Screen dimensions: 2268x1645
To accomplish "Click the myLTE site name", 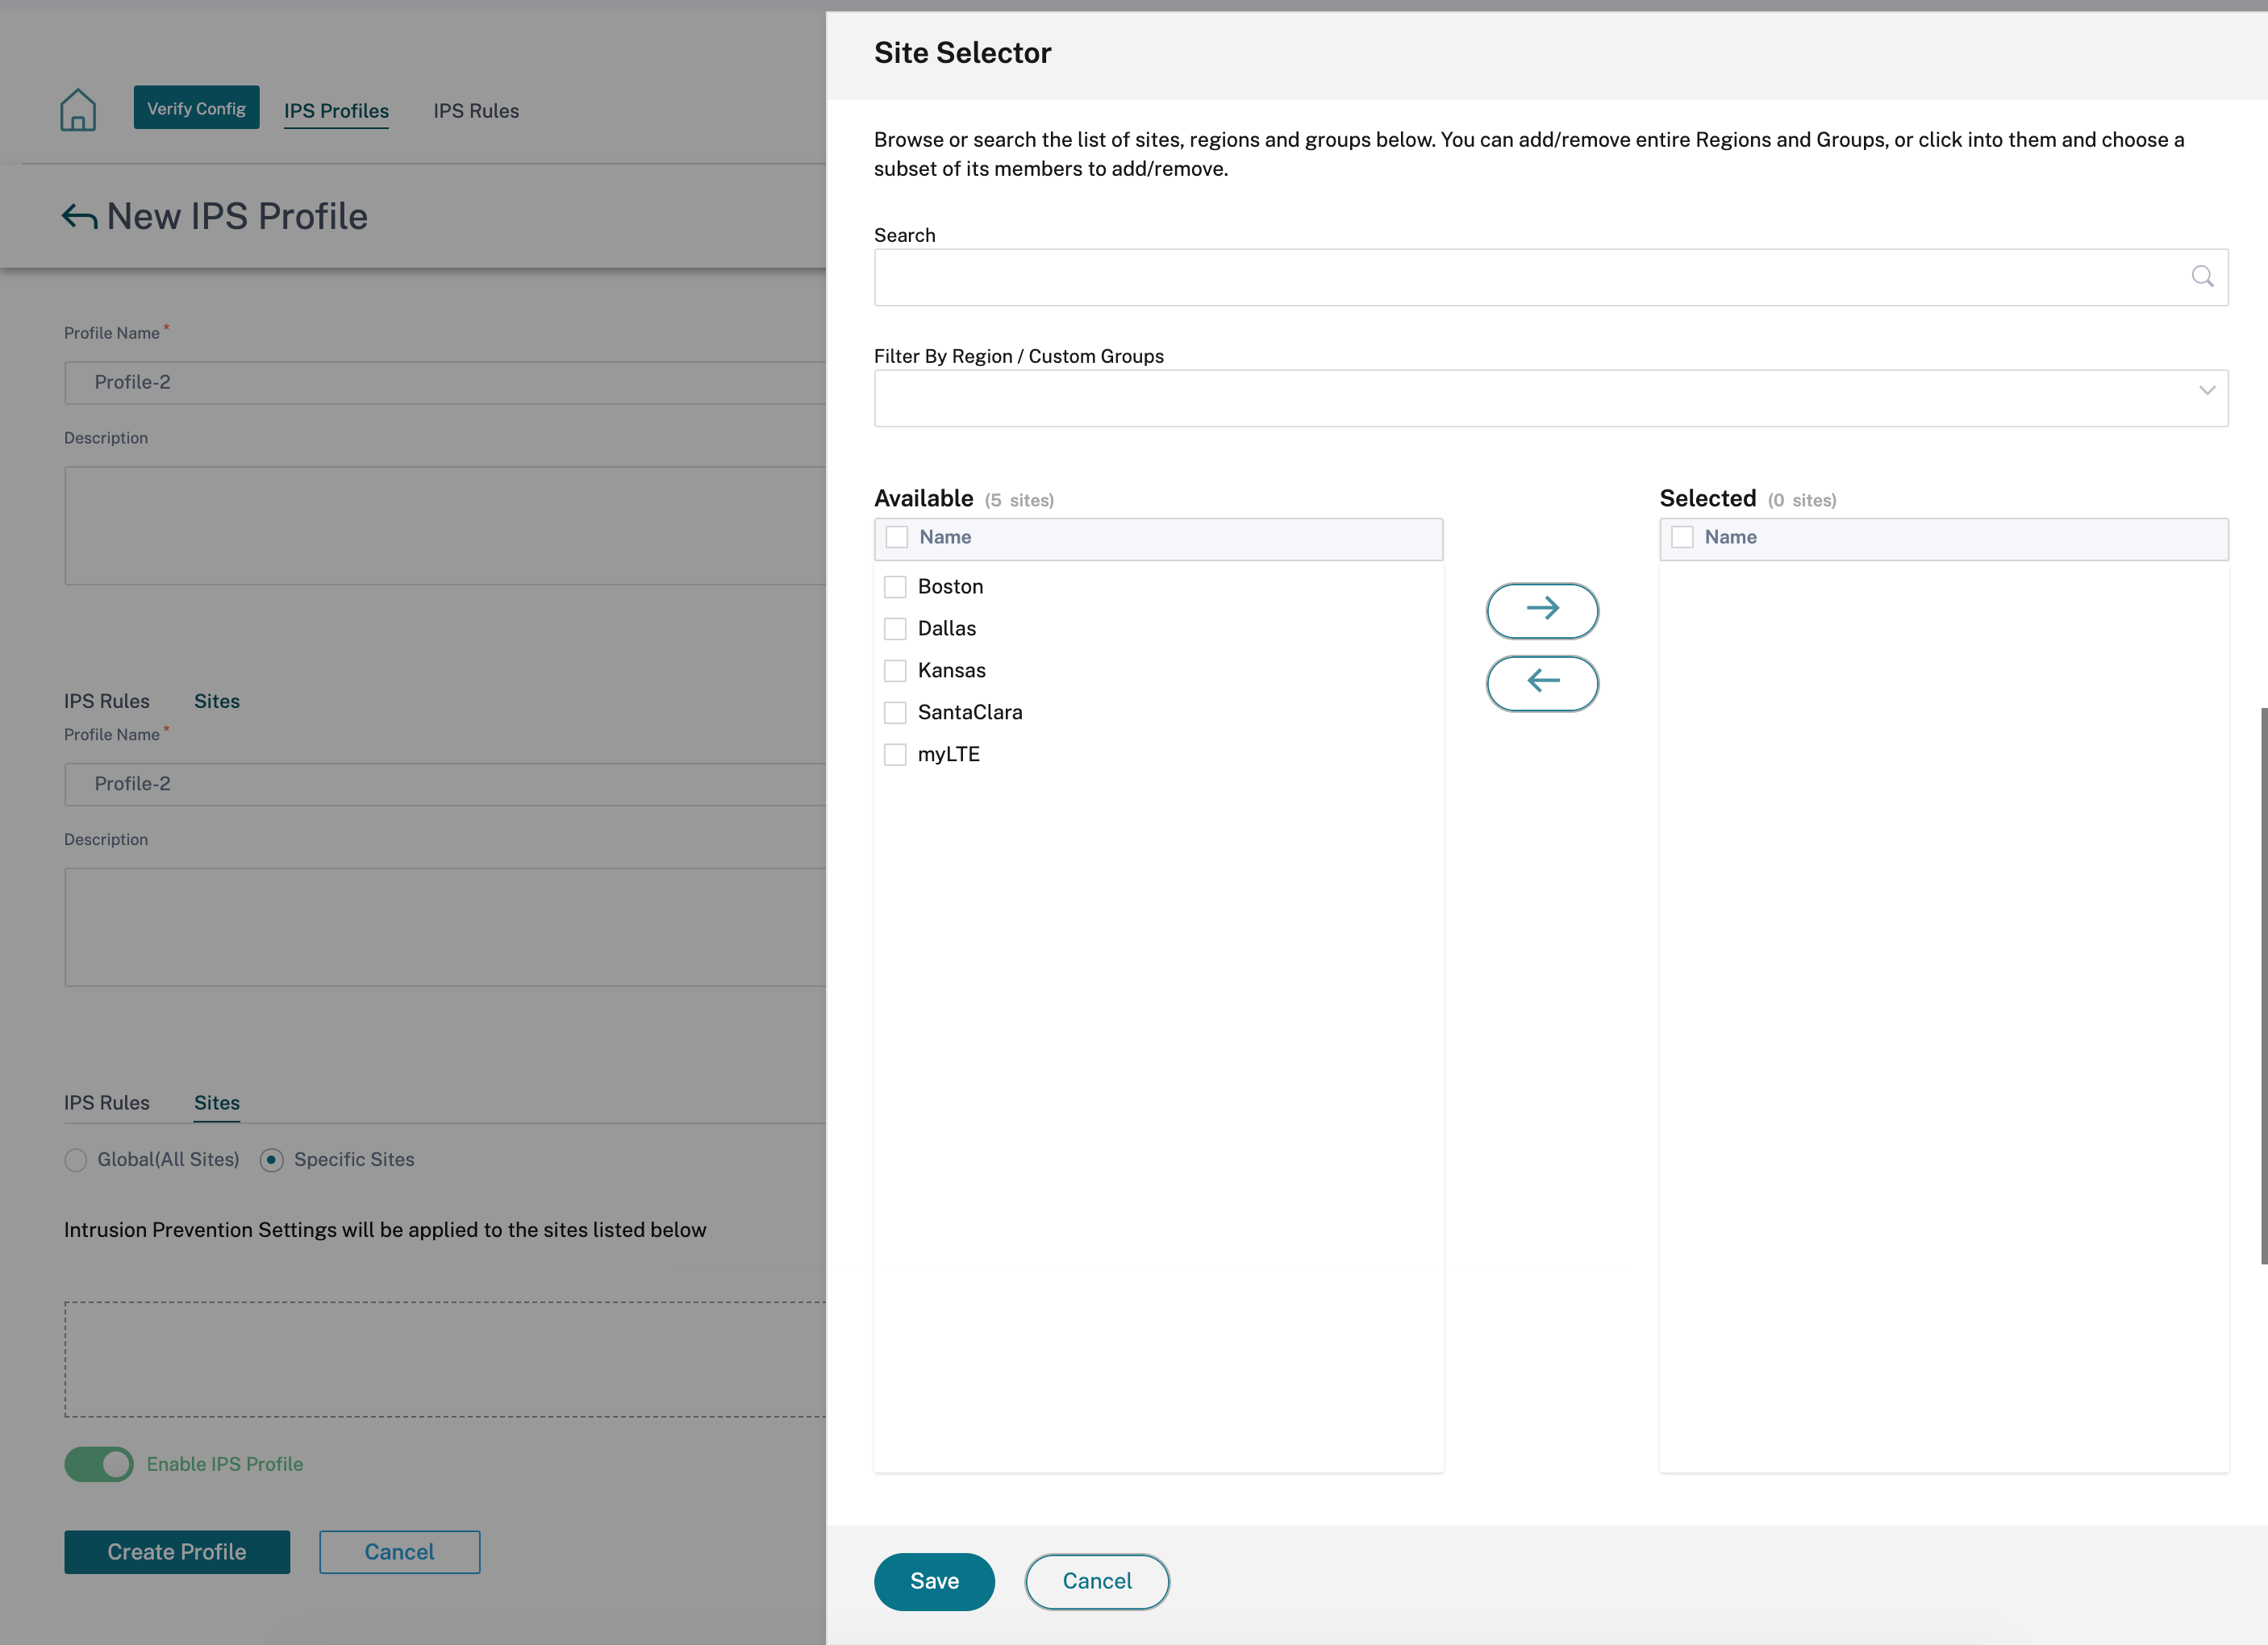I will [949, 755].
